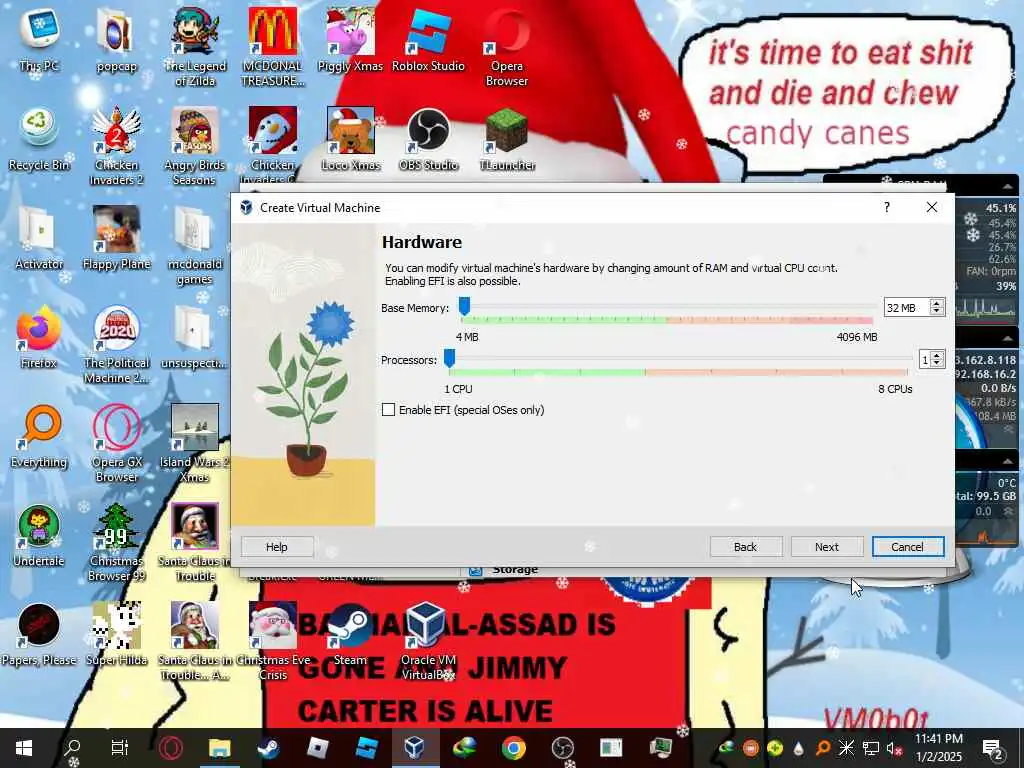Click the Base Memory 32 MB field

(906, 308)
